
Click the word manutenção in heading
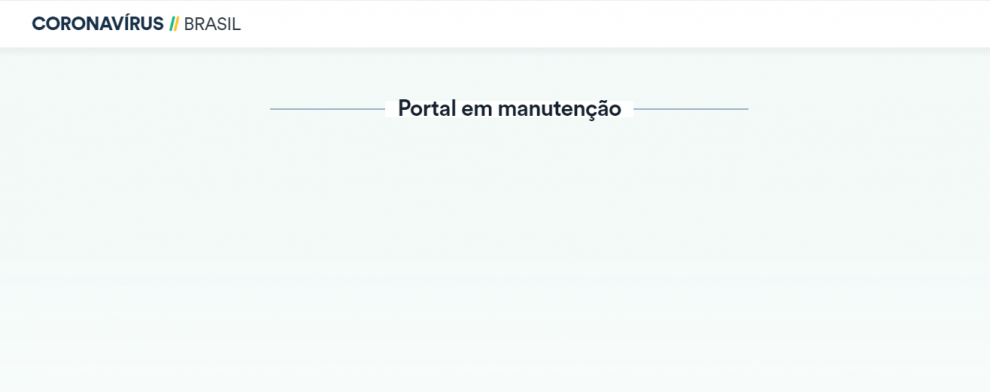[559, 109]
